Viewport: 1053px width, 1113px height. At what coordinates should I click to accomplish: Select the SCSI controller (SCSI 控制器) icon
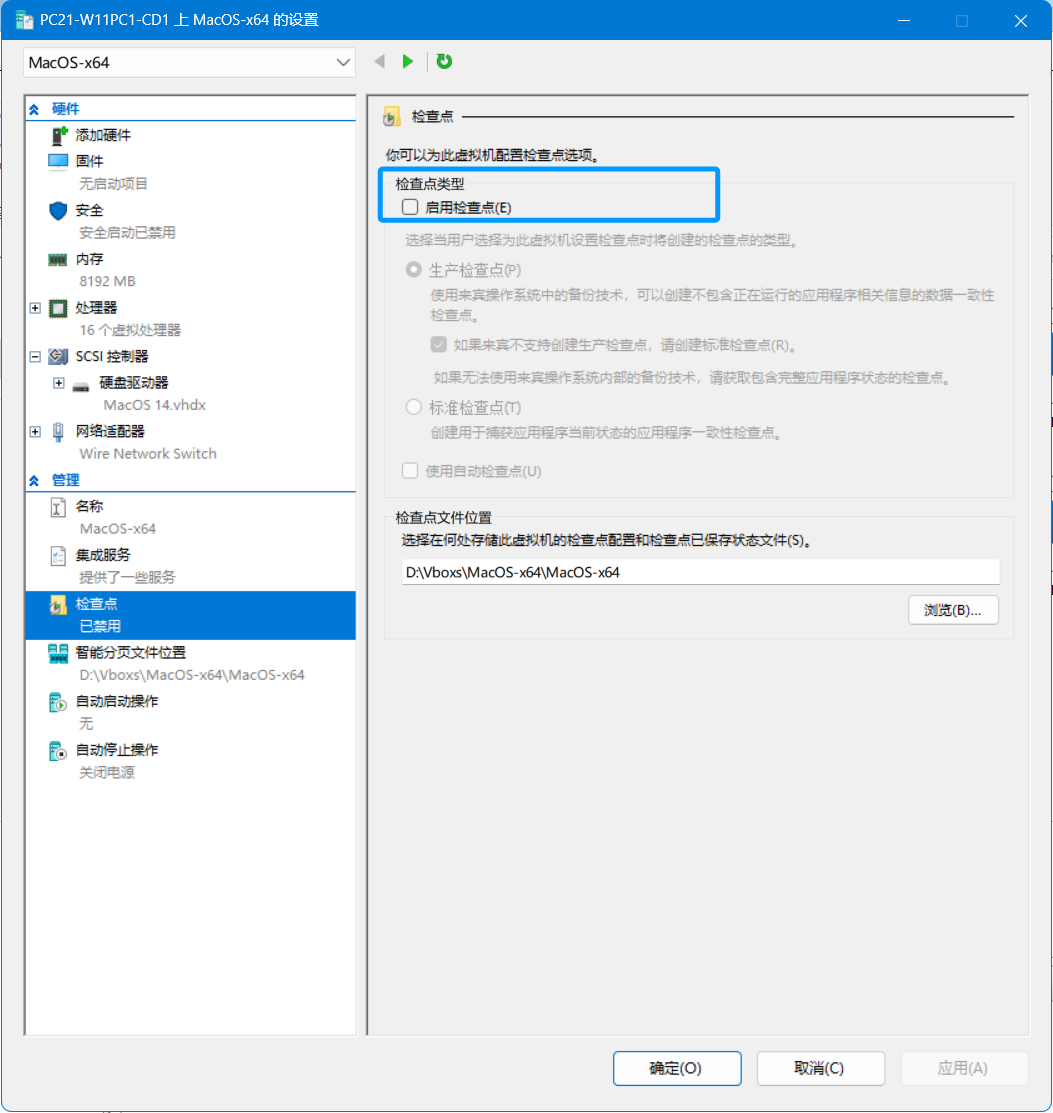pos(58,356)
